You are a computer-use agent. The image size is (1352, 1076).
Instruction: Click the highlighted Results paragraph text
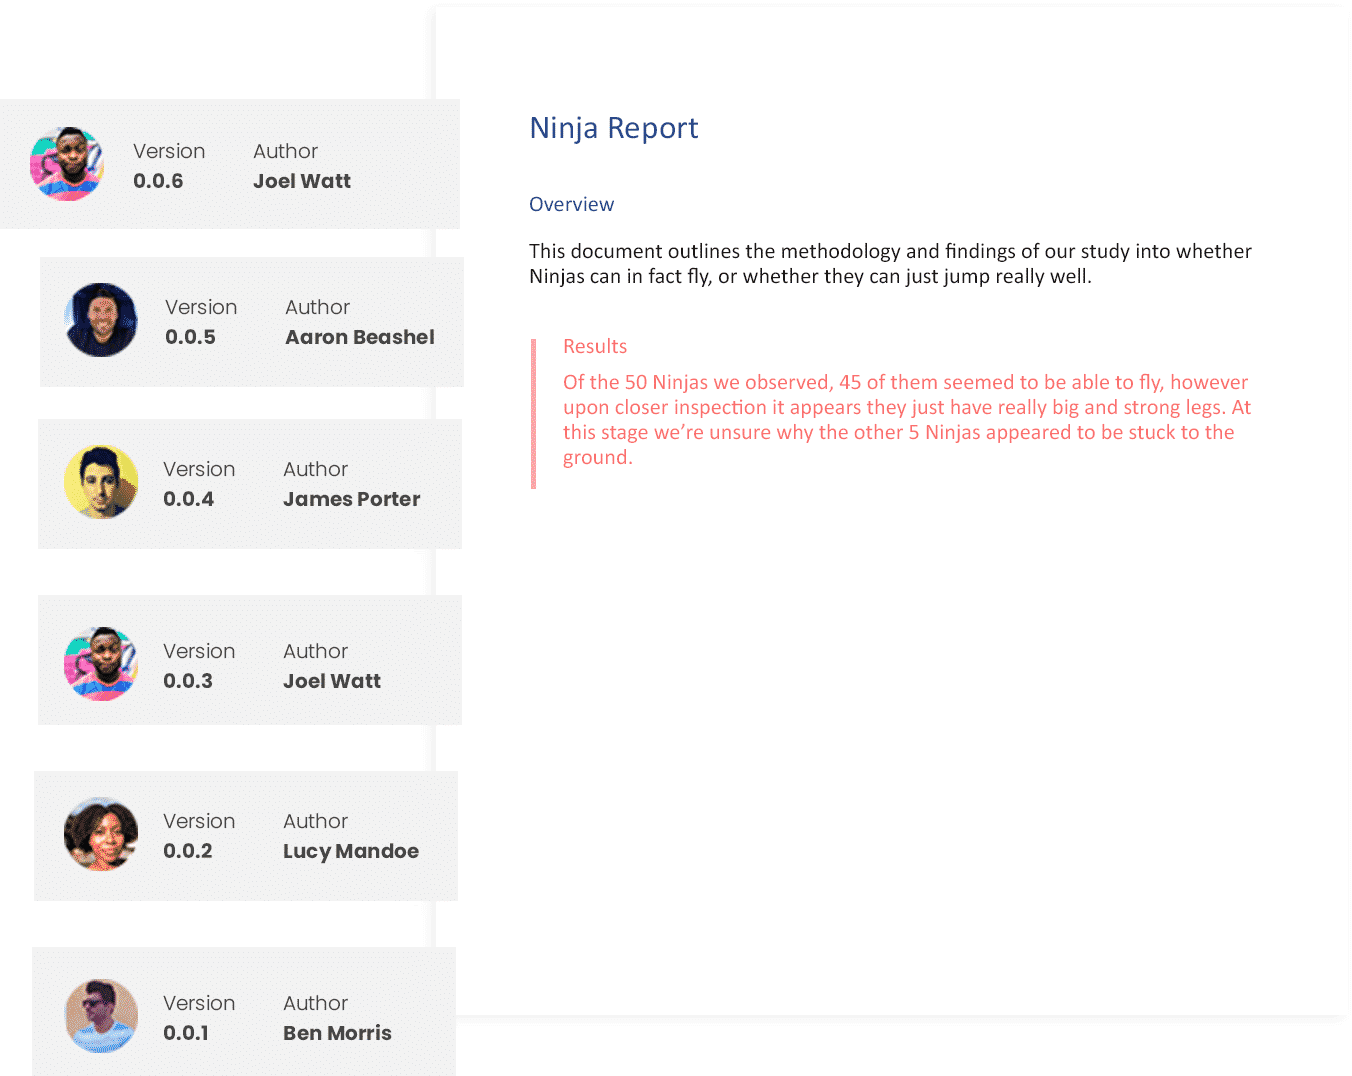coord(903,419)
